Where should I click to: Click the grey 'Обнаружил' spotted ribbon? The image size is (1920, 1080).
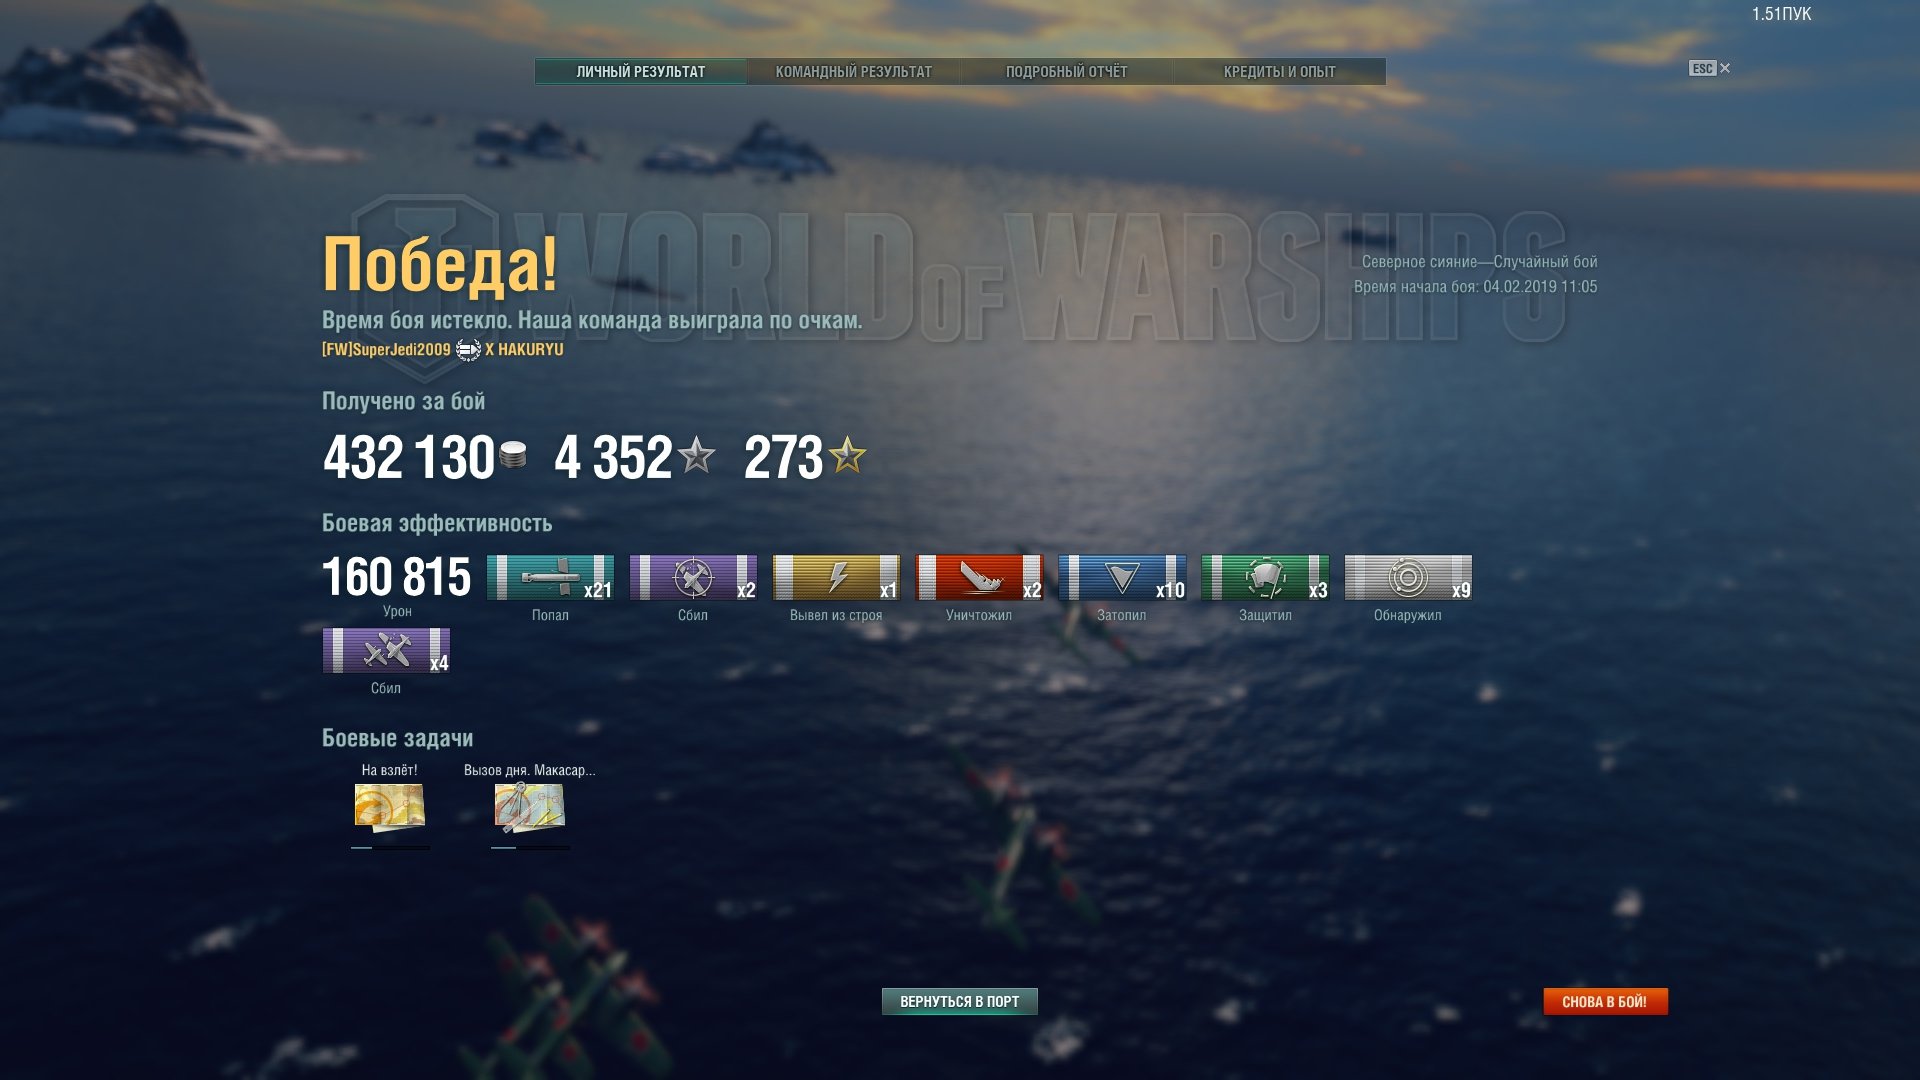click(x=1408, y=577)
